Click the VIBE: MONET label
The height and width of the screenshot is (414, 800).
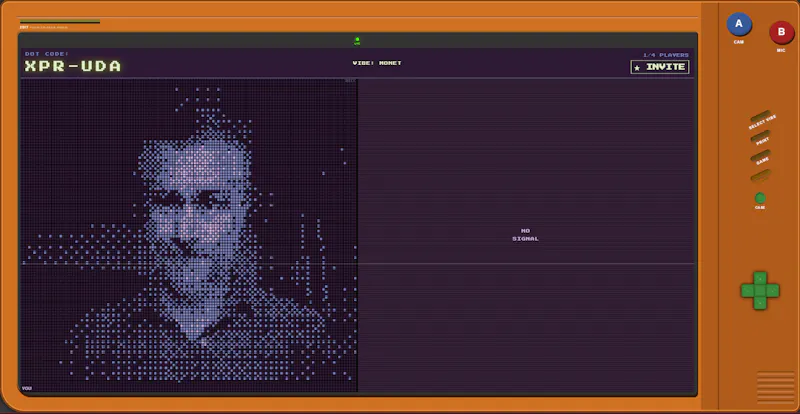[377, 63]
